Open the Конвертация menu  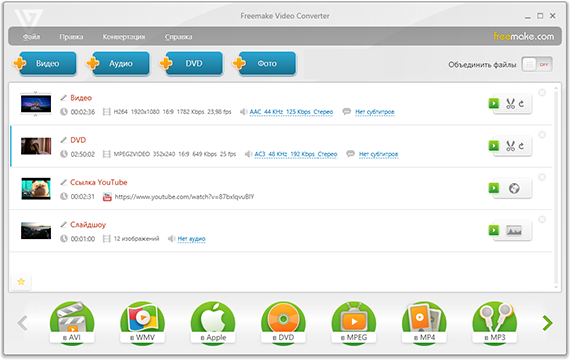point(124,37)
